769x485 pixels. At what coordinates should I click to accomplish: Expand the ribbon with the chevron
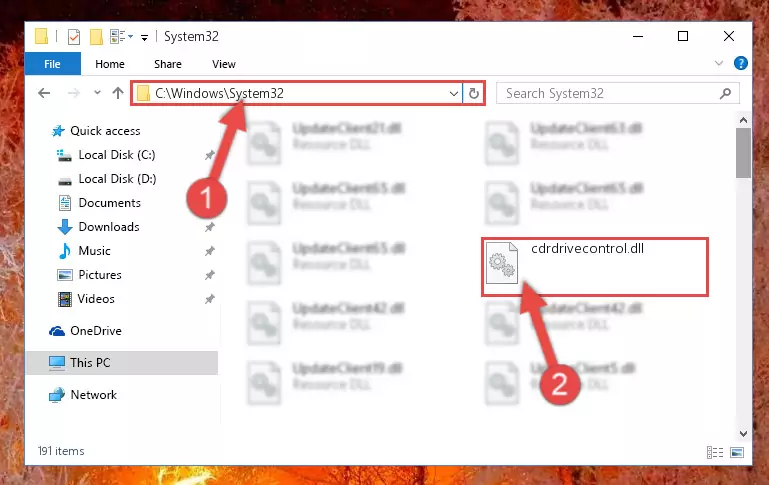[718, 63]
